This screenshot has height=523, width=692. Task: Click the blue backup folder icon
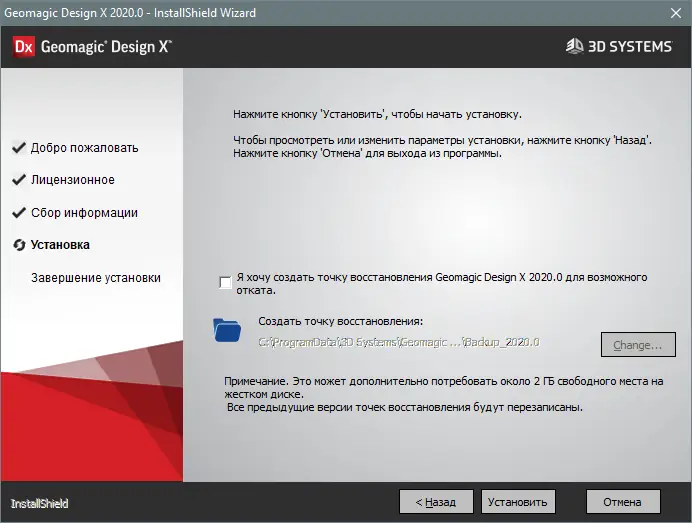(227, 330)
